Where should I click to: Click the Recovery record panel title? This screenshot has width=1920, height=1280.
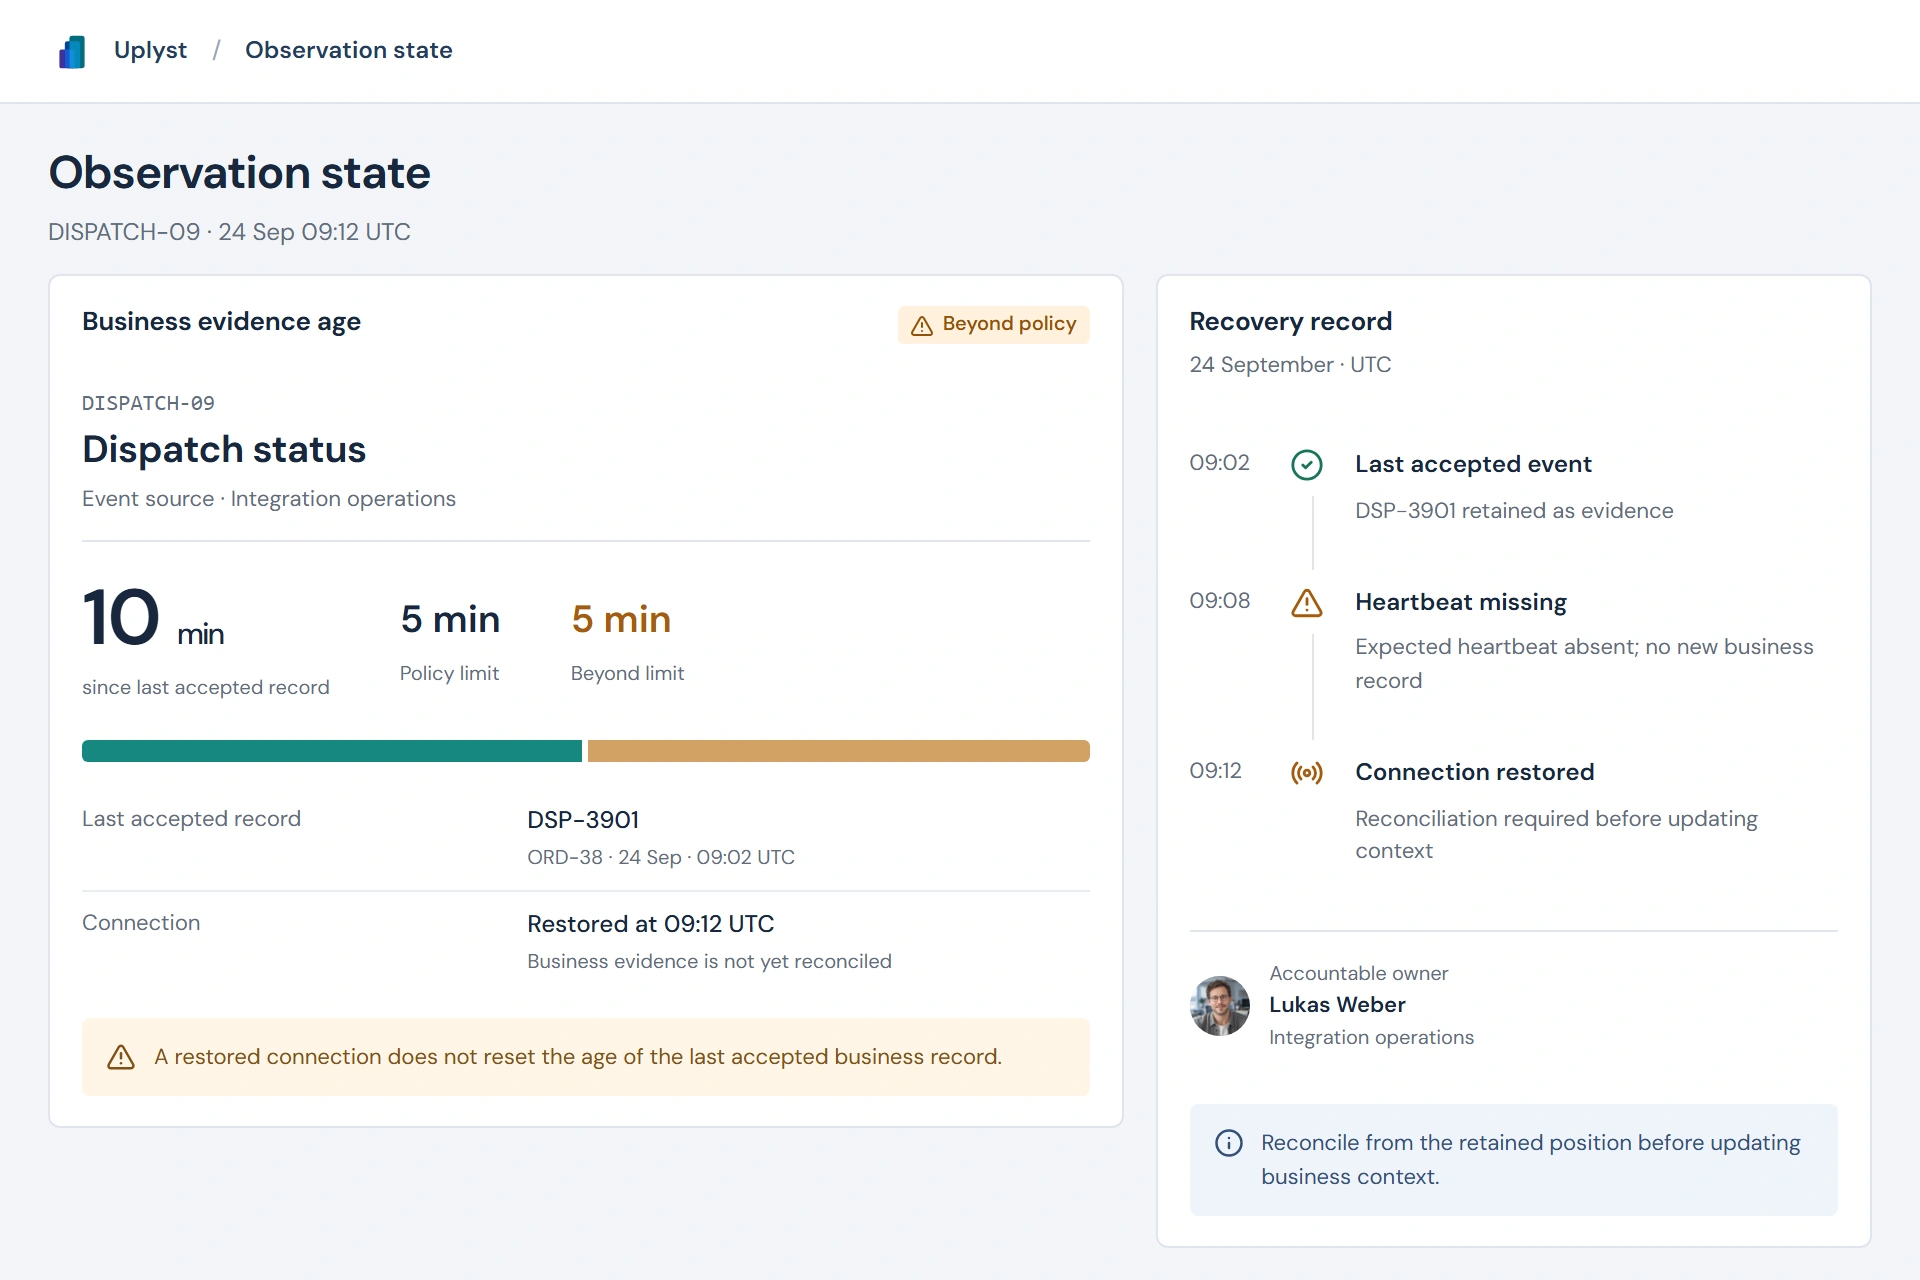point(1290,322)
